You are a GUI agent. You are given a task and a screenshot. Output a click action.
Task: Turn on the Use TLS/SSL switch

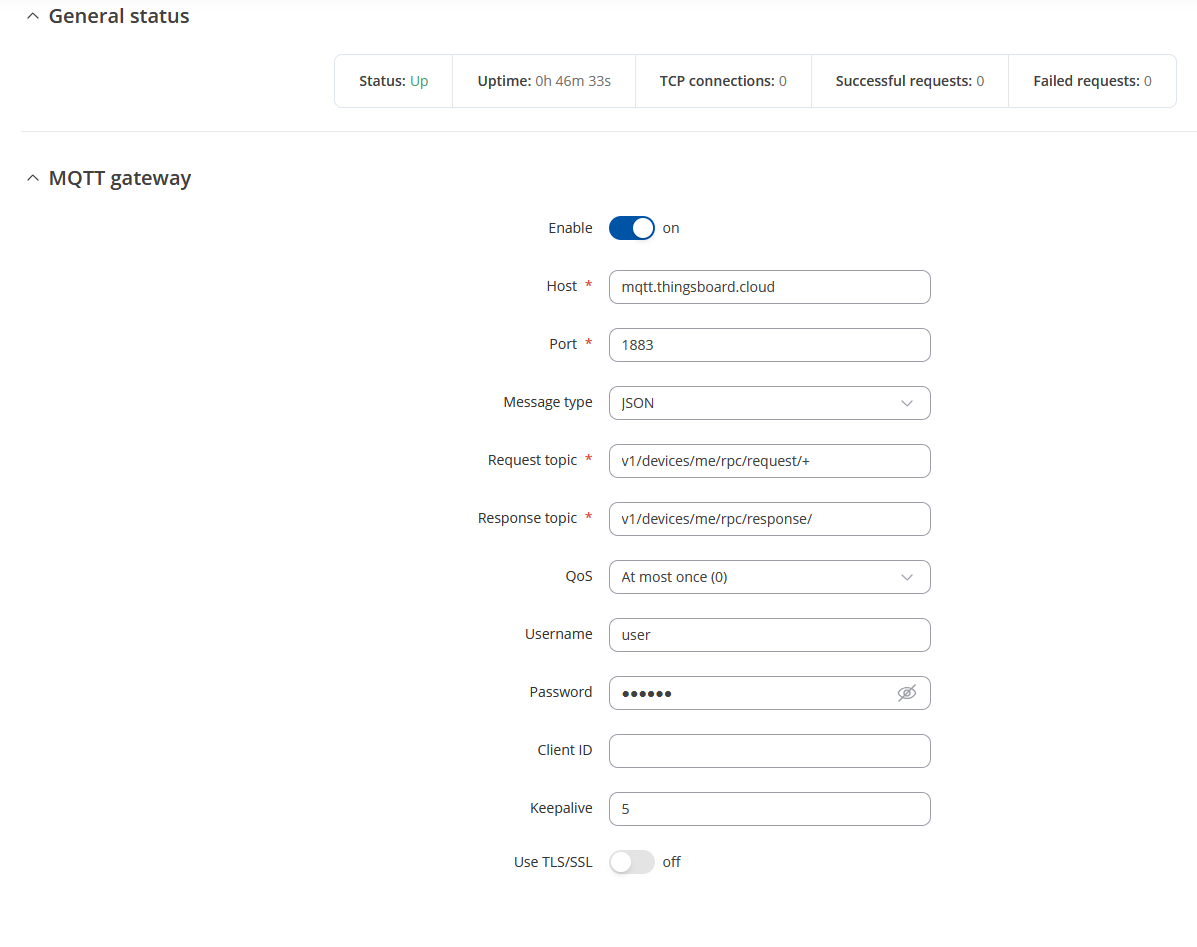[631, 862]
